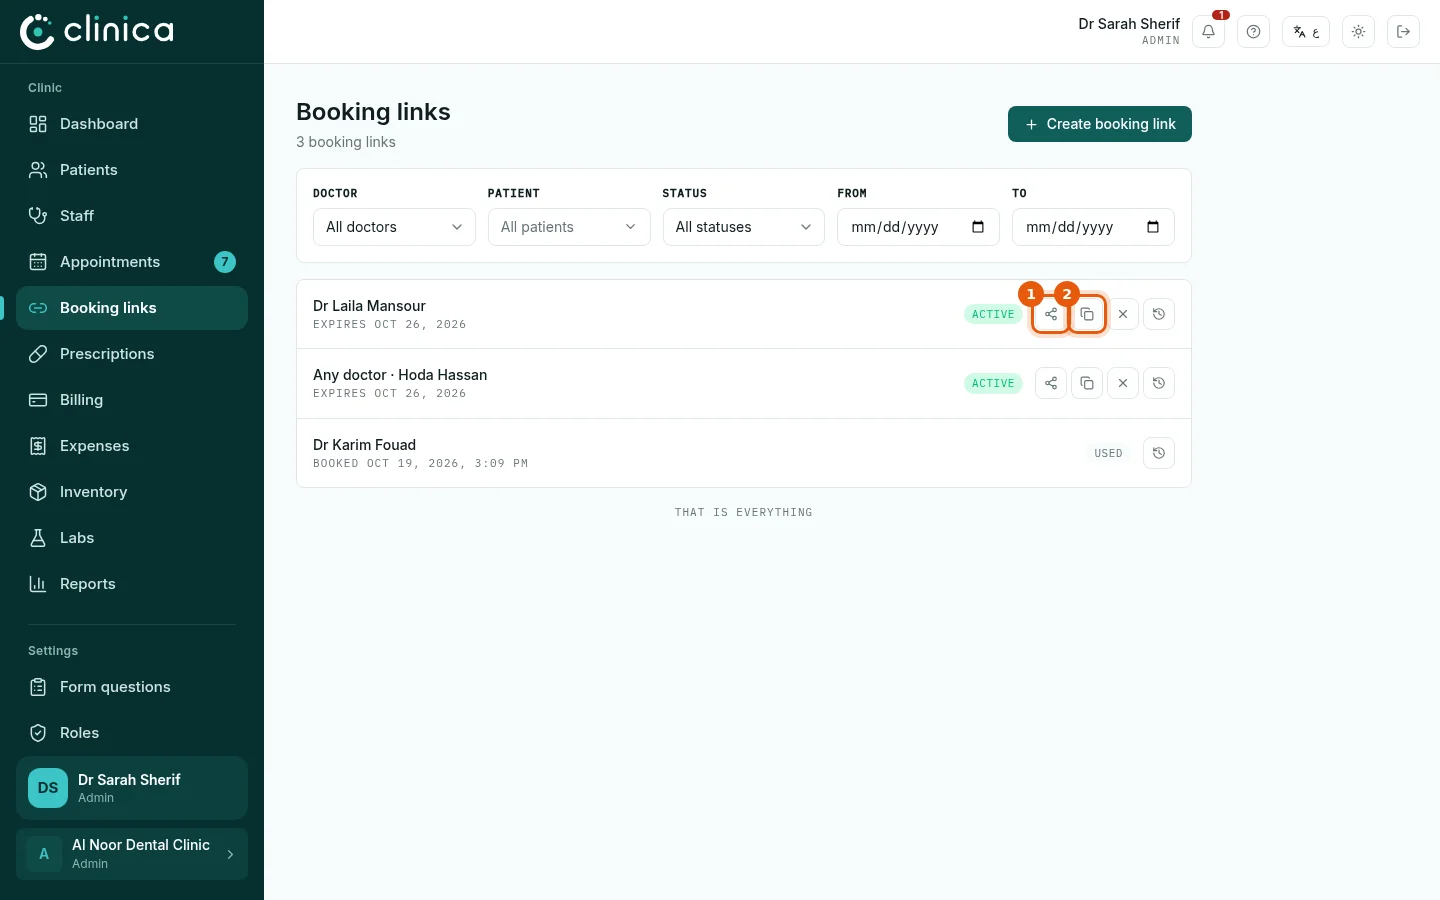View history for Hoda Hassan link

tap(1159, 383)
